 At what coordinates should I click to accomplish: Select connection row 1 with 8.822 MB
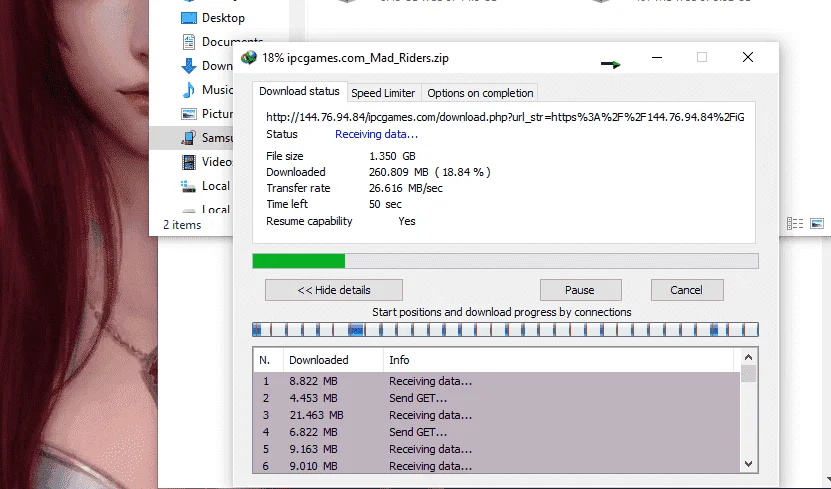[497, 381]
